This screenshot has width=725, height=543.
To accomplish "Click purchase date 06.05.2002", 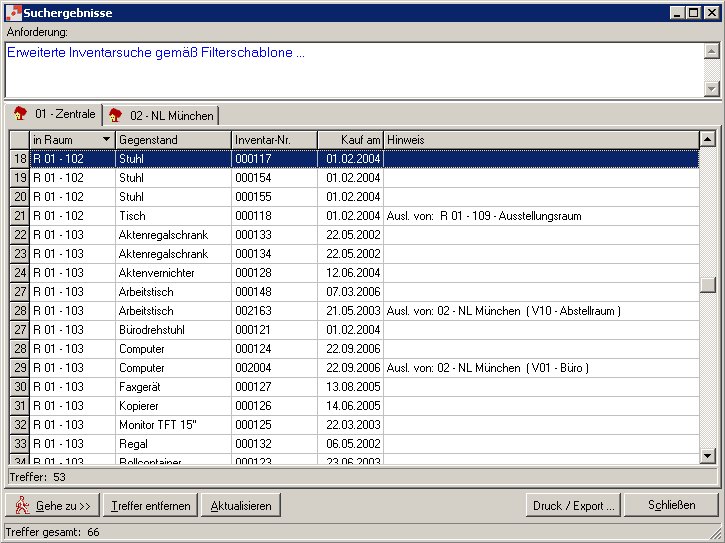I will tap(353, 444).
